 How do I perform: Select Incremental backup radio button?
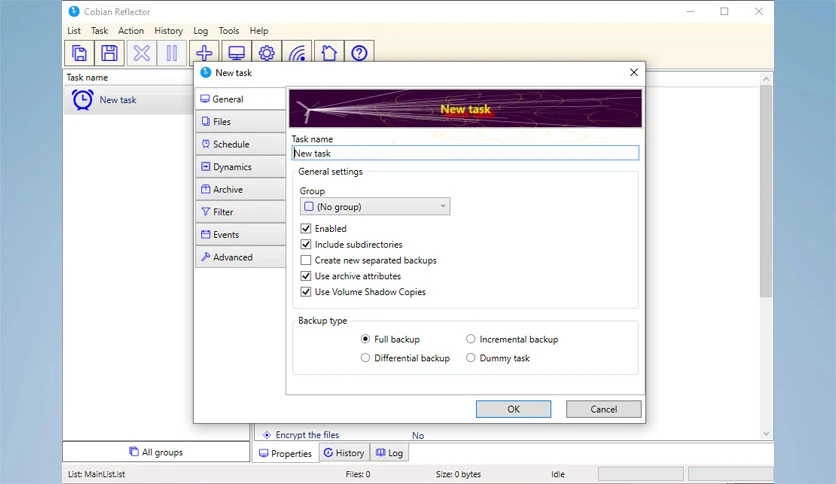(x=470, y=339)
